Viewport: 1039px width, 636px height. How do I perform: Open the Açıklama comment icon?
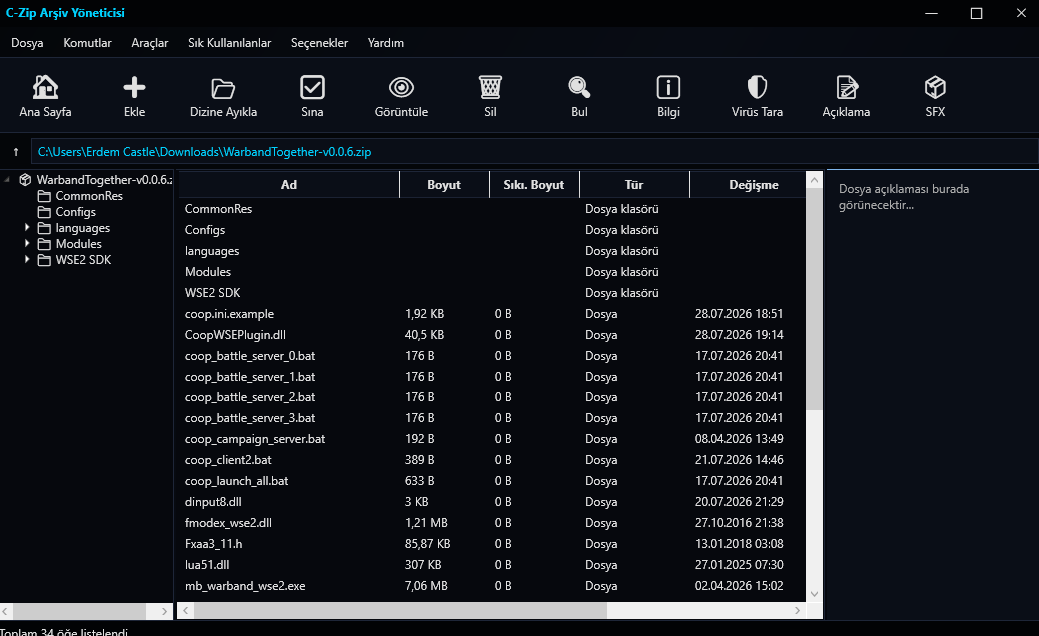point(847,87)
